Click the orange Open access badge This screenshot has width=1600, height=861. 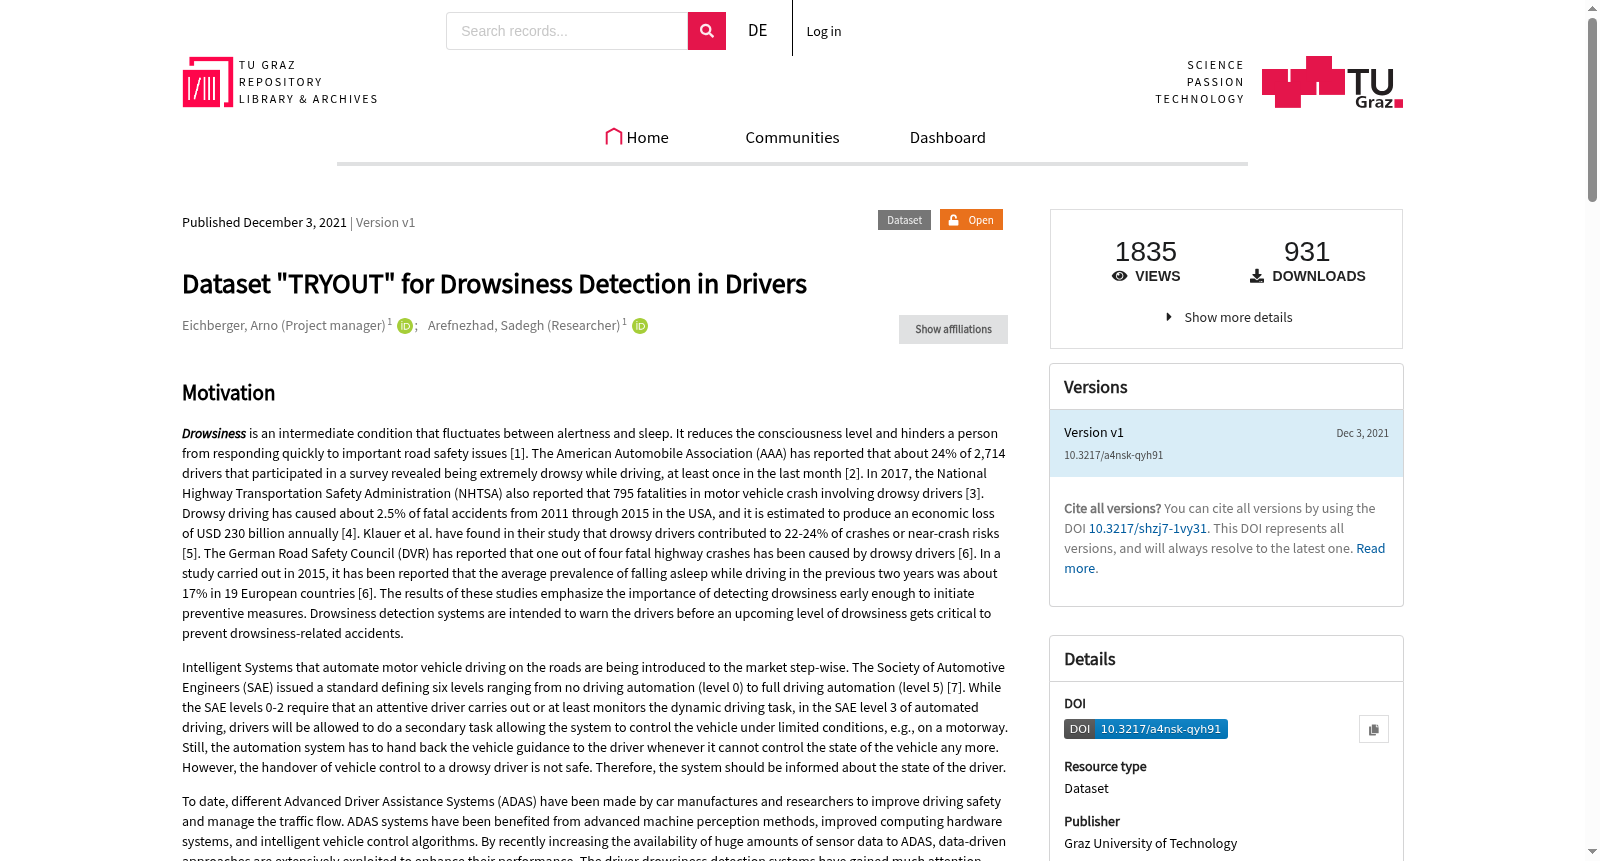coord(971,220)
